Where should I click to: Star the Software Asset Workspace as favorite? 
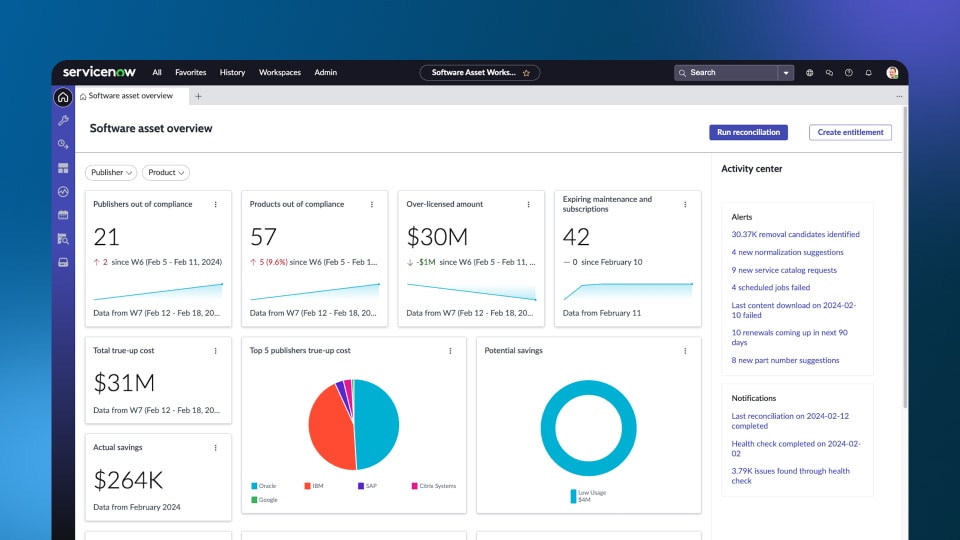click(x=526, y=73)
